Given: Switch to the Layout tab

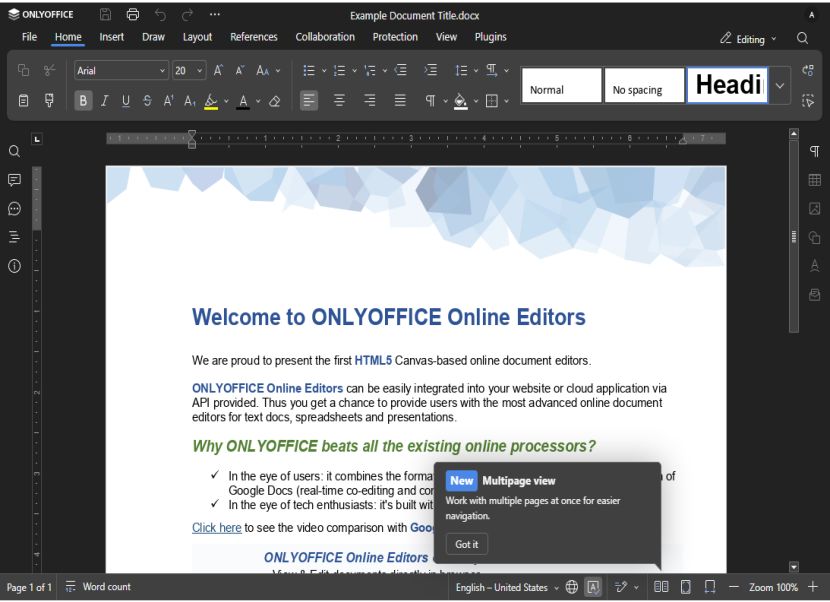Looking at the screenshot, I should [x=197, y=37].
